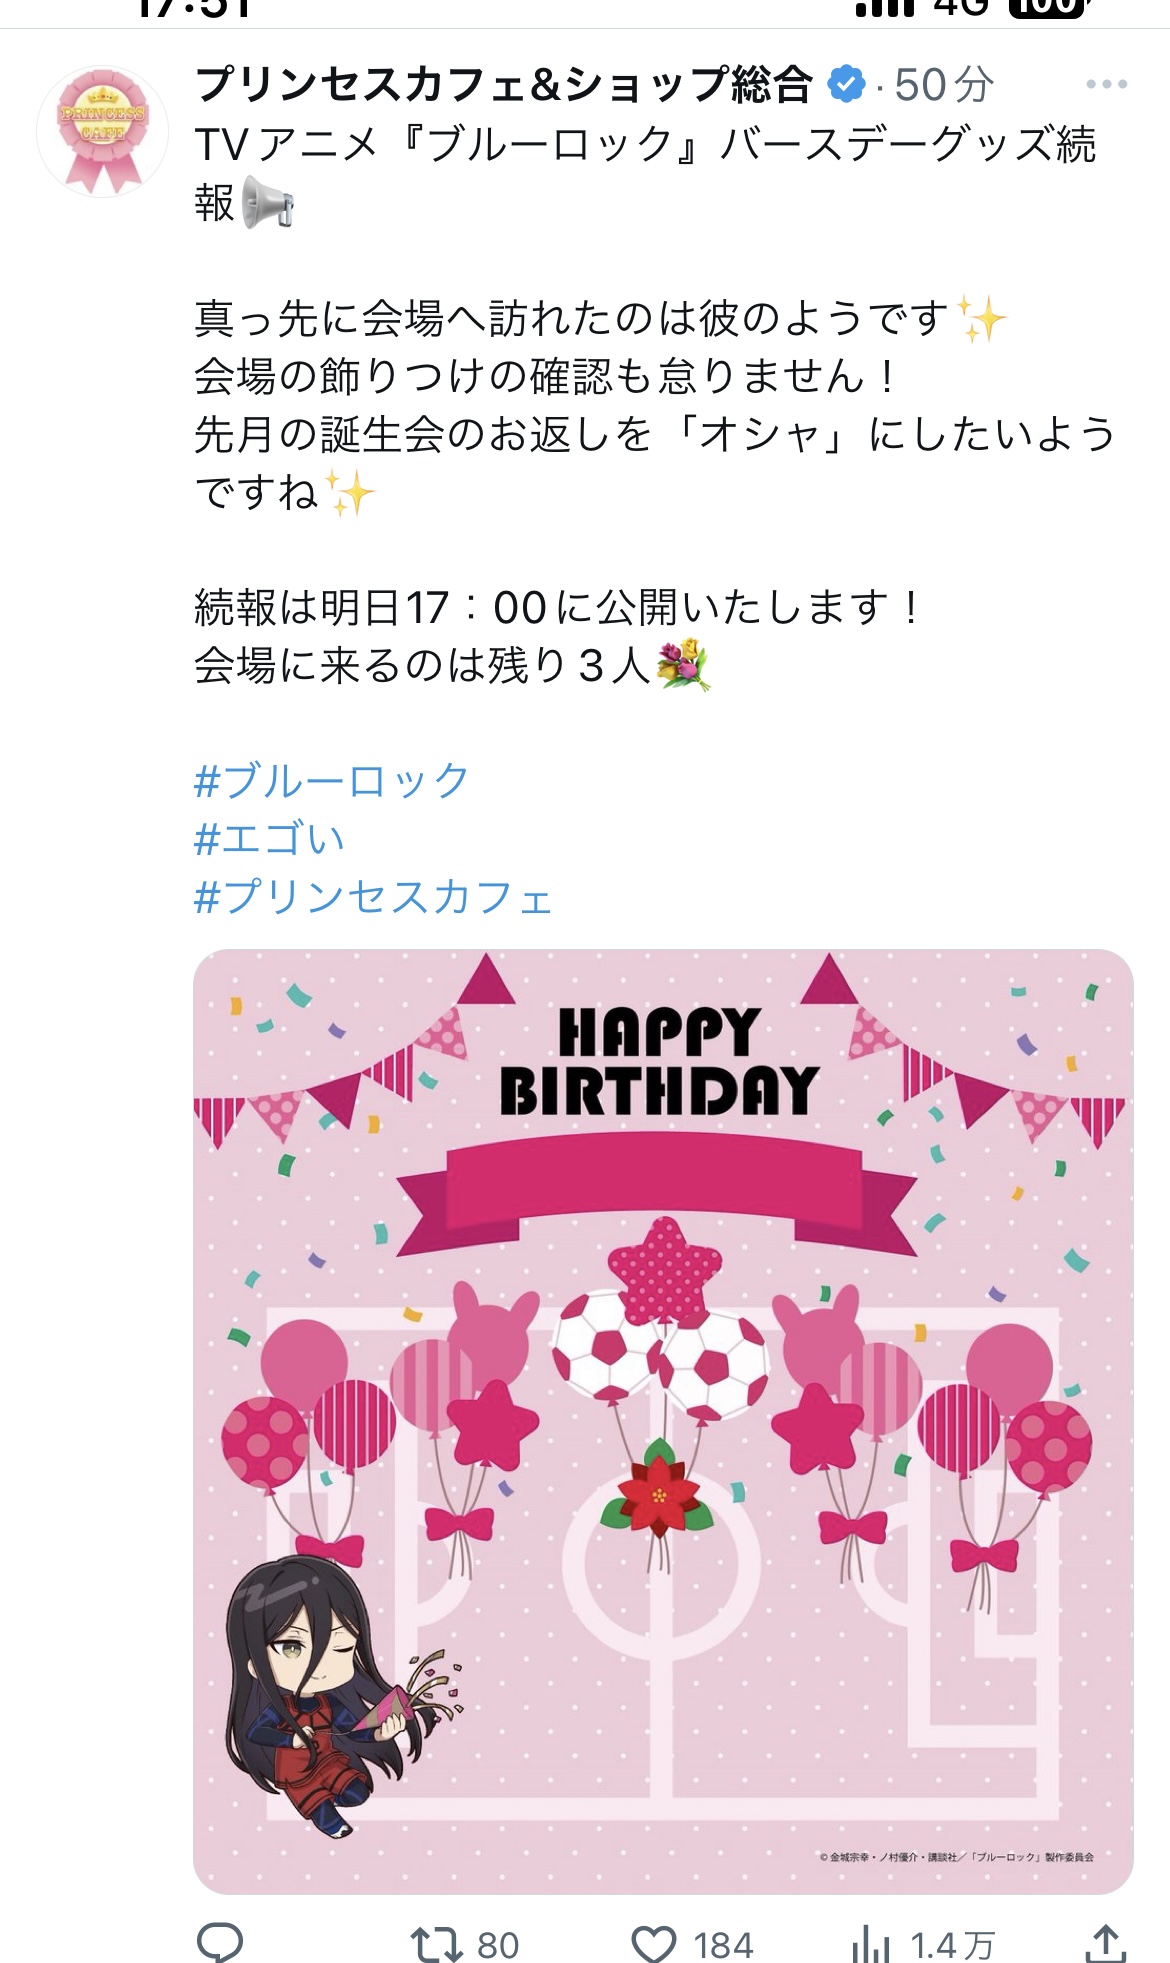The width and height of the screenshot is (1170, 1963).
Task: Open the #ブルーロック hashtag
Action: (x=331, y=780)
